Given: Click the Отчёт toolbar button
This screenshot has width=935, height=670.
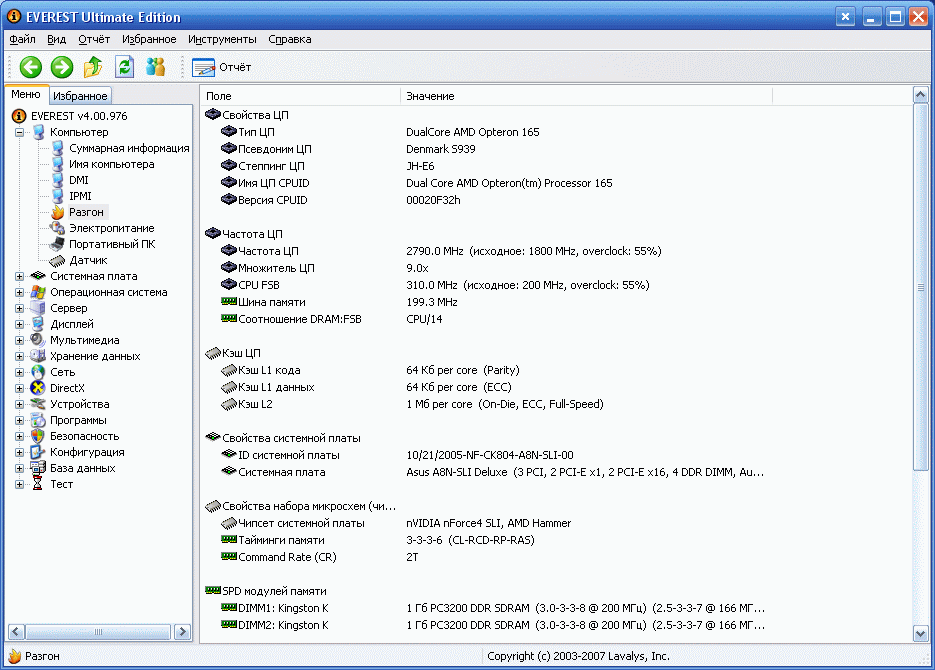Looking at the screenshot, I should (x=222, y=67).
